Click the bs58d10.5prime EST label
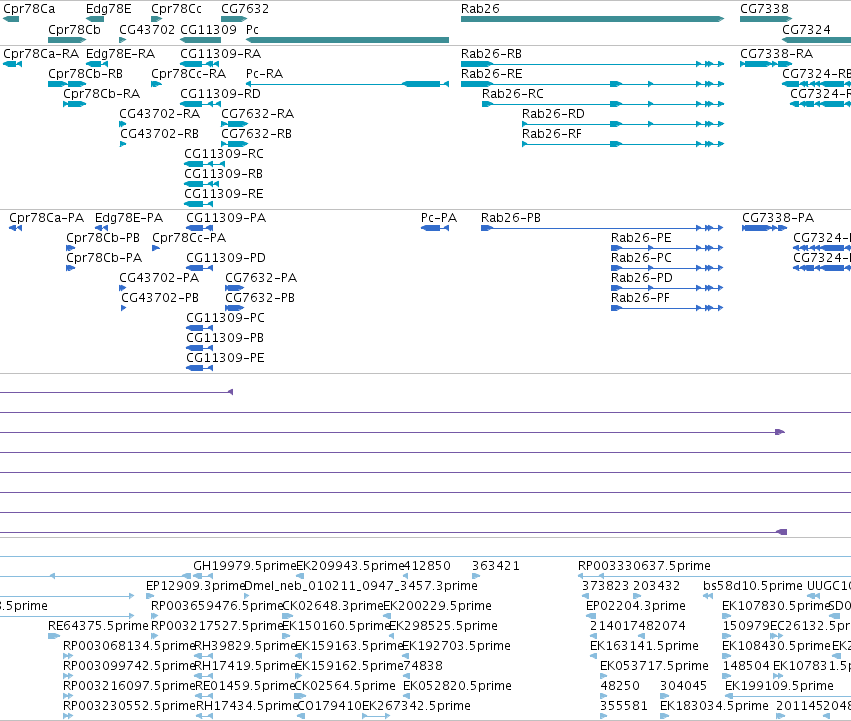Image resolution: width=851 pixels, height=721 pixels. pyautogui.click(x=752, y=586)
